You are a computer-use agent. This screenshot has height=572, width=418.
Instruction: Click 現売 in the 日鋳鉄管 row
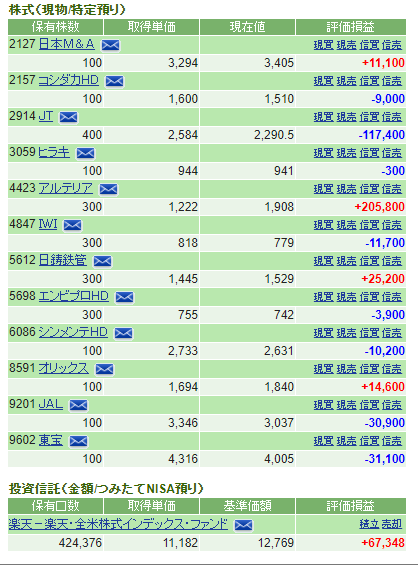346,261
